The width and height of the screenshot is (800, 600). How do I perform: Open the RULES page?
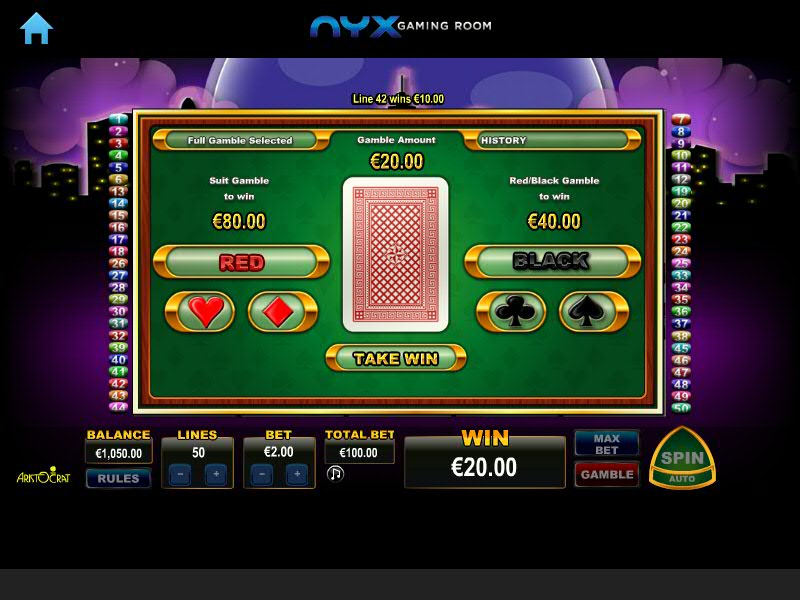click(x=118, y=479)
